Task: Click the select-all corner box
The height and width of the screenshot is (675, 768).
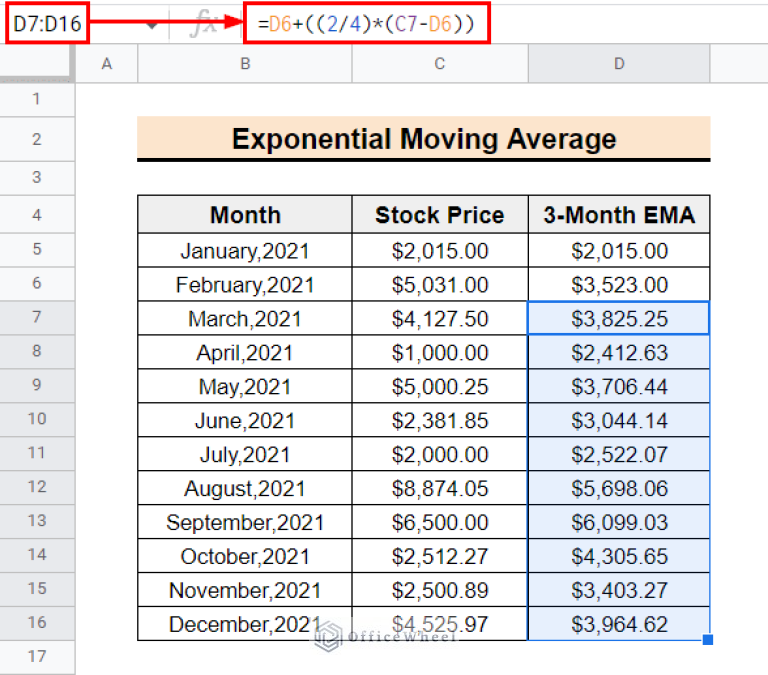Action: point(37,64)
